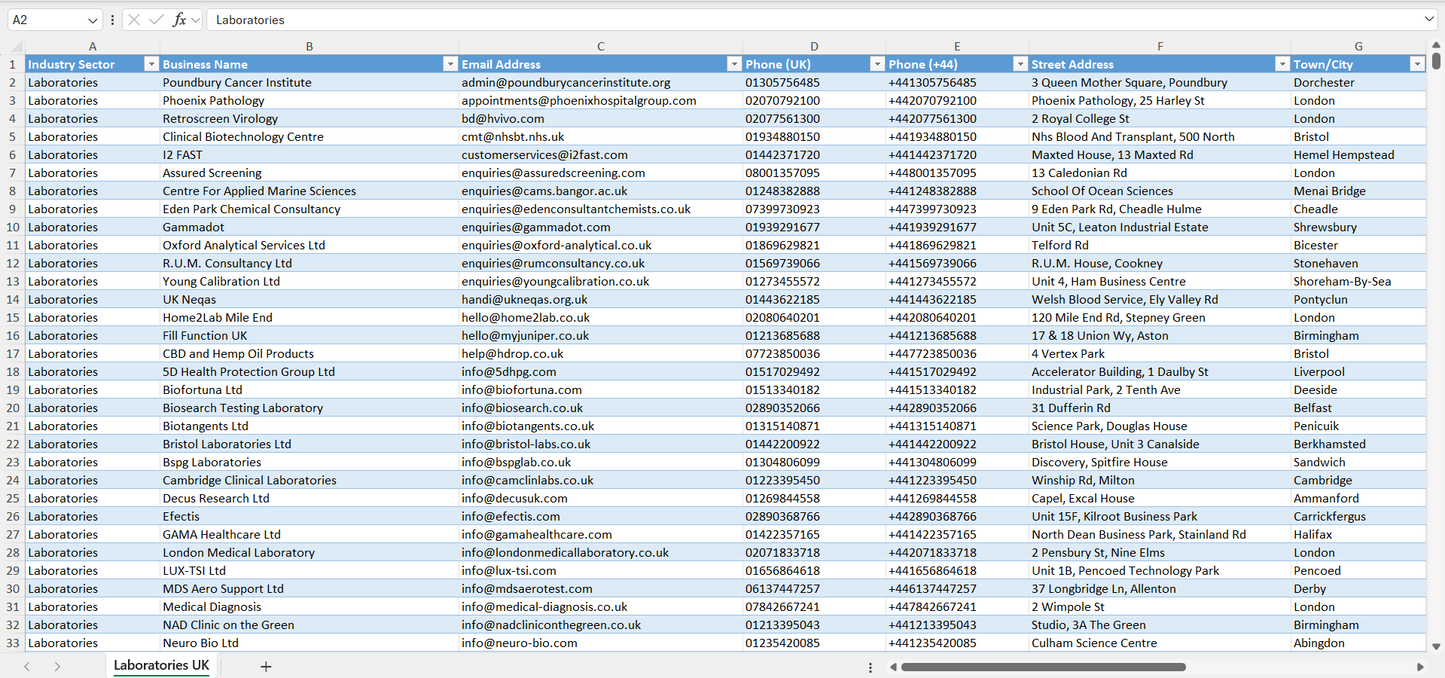The height and width of the screenshot is (678, 1445).
Task: Select phone 01517029492 cell
Action: coord(813,372)
